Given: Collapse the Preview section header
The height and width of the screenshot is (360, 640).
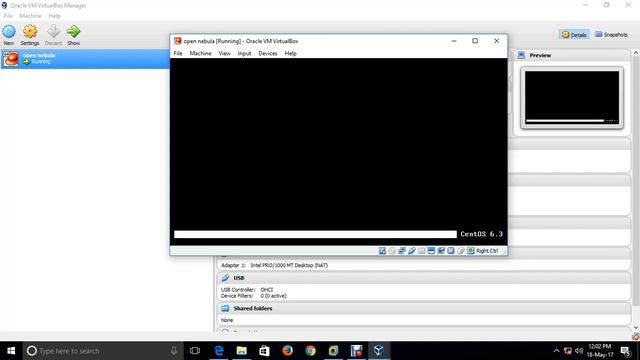Looking at the screenshot, I should click(x=571, y=55).
